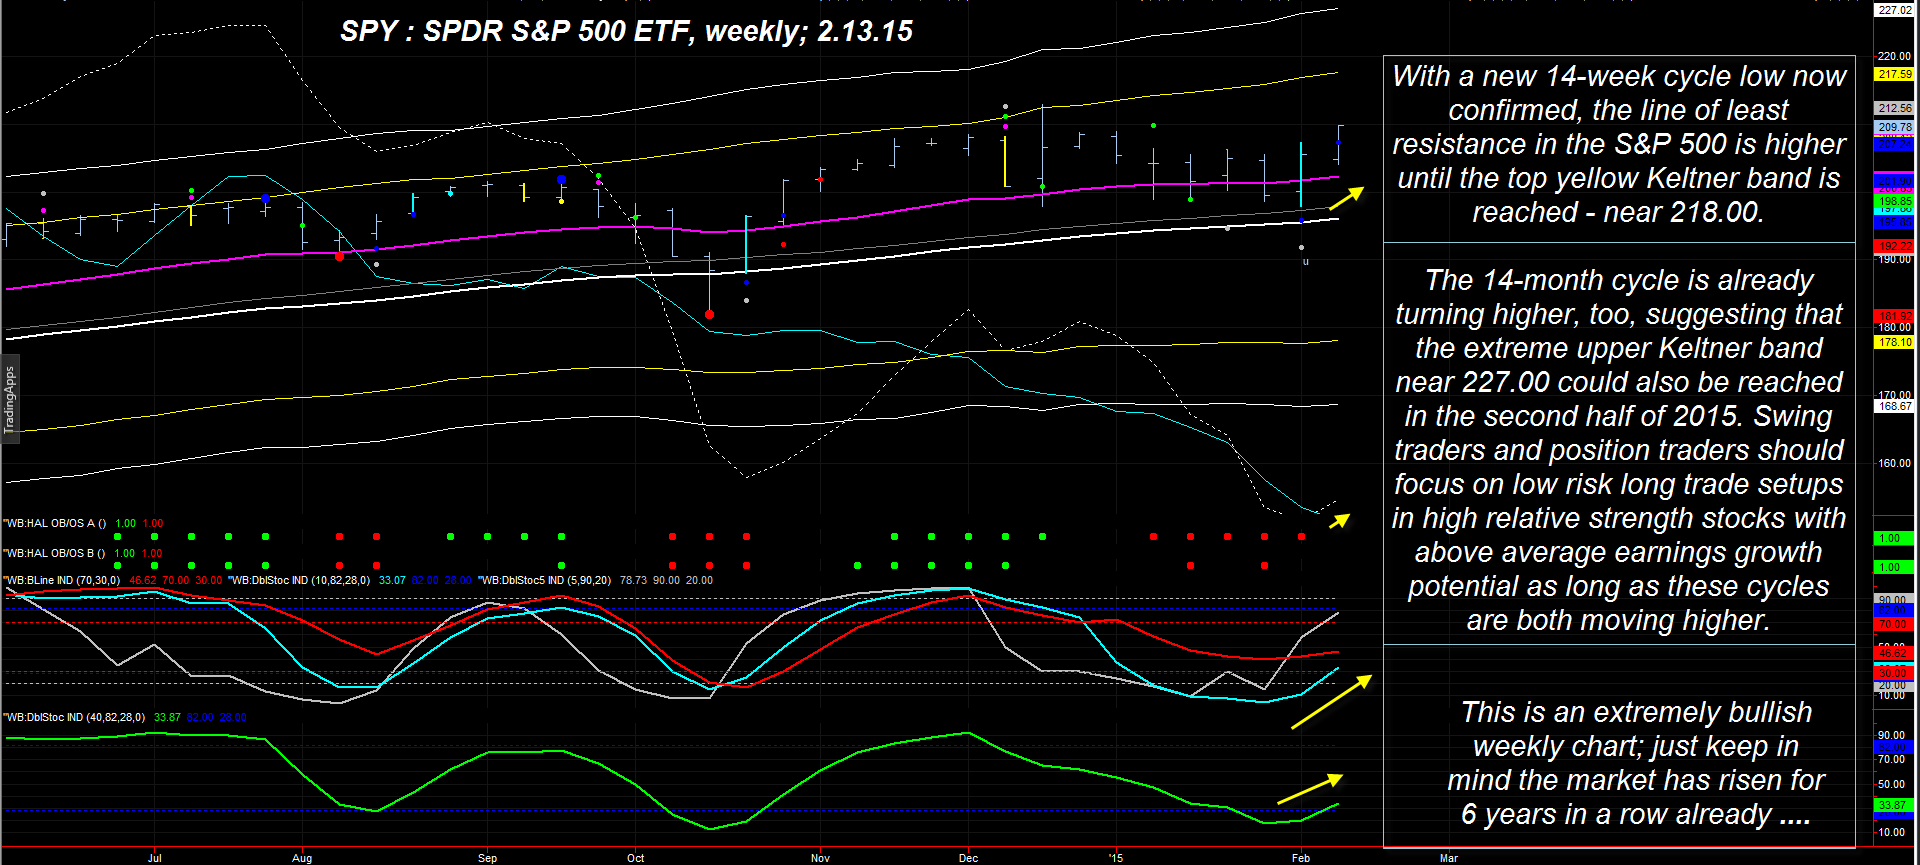Click the white 168.67 price marker
Screen dimensions: 1920x865
point(1894,406)
